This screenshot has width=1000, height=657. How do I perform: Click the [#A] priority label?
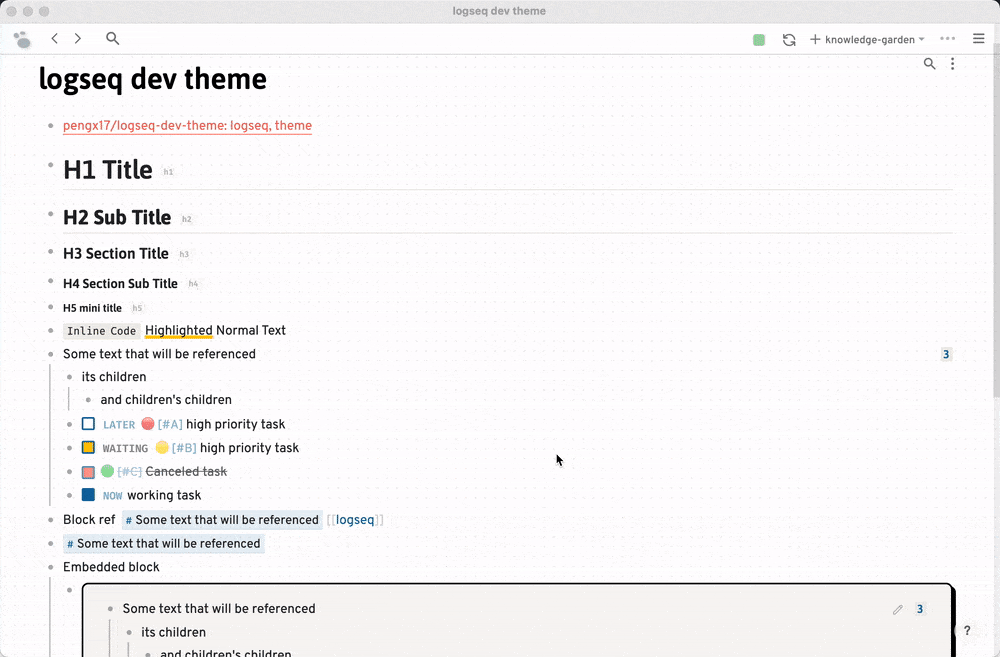click(x=170, y=424)
